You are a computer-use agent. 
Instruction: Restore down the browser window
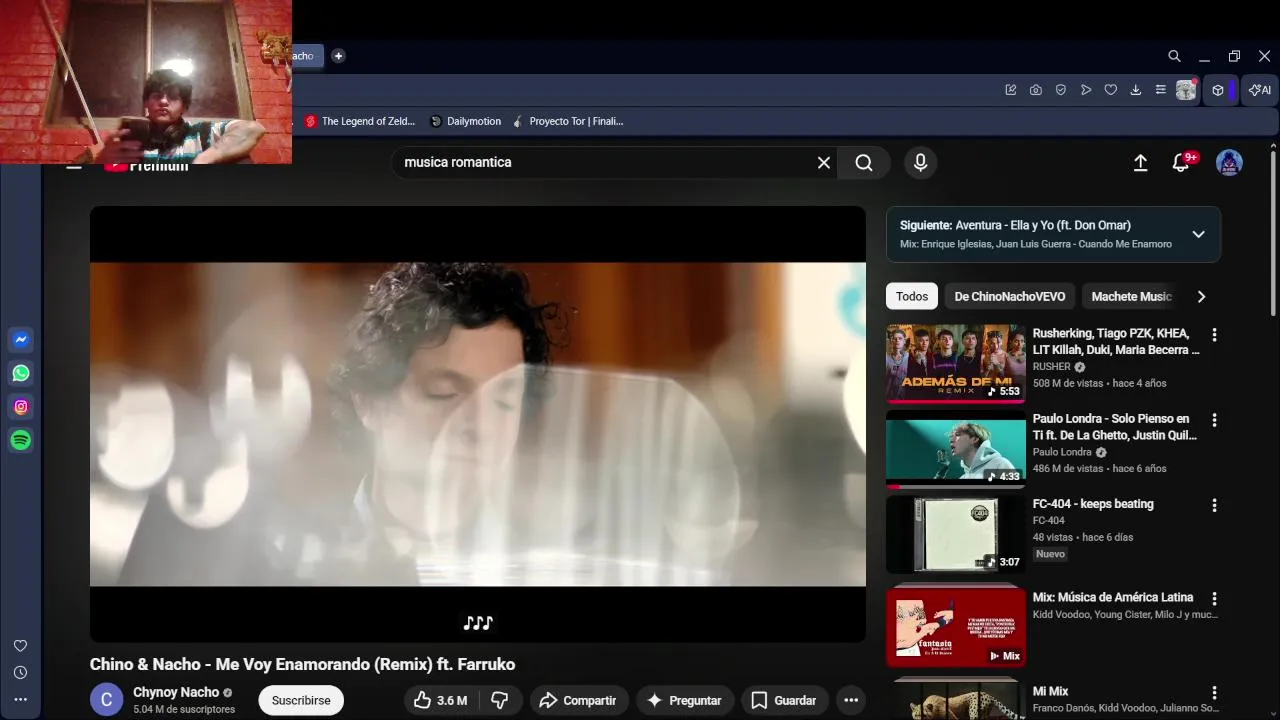tap(1234, 56)
